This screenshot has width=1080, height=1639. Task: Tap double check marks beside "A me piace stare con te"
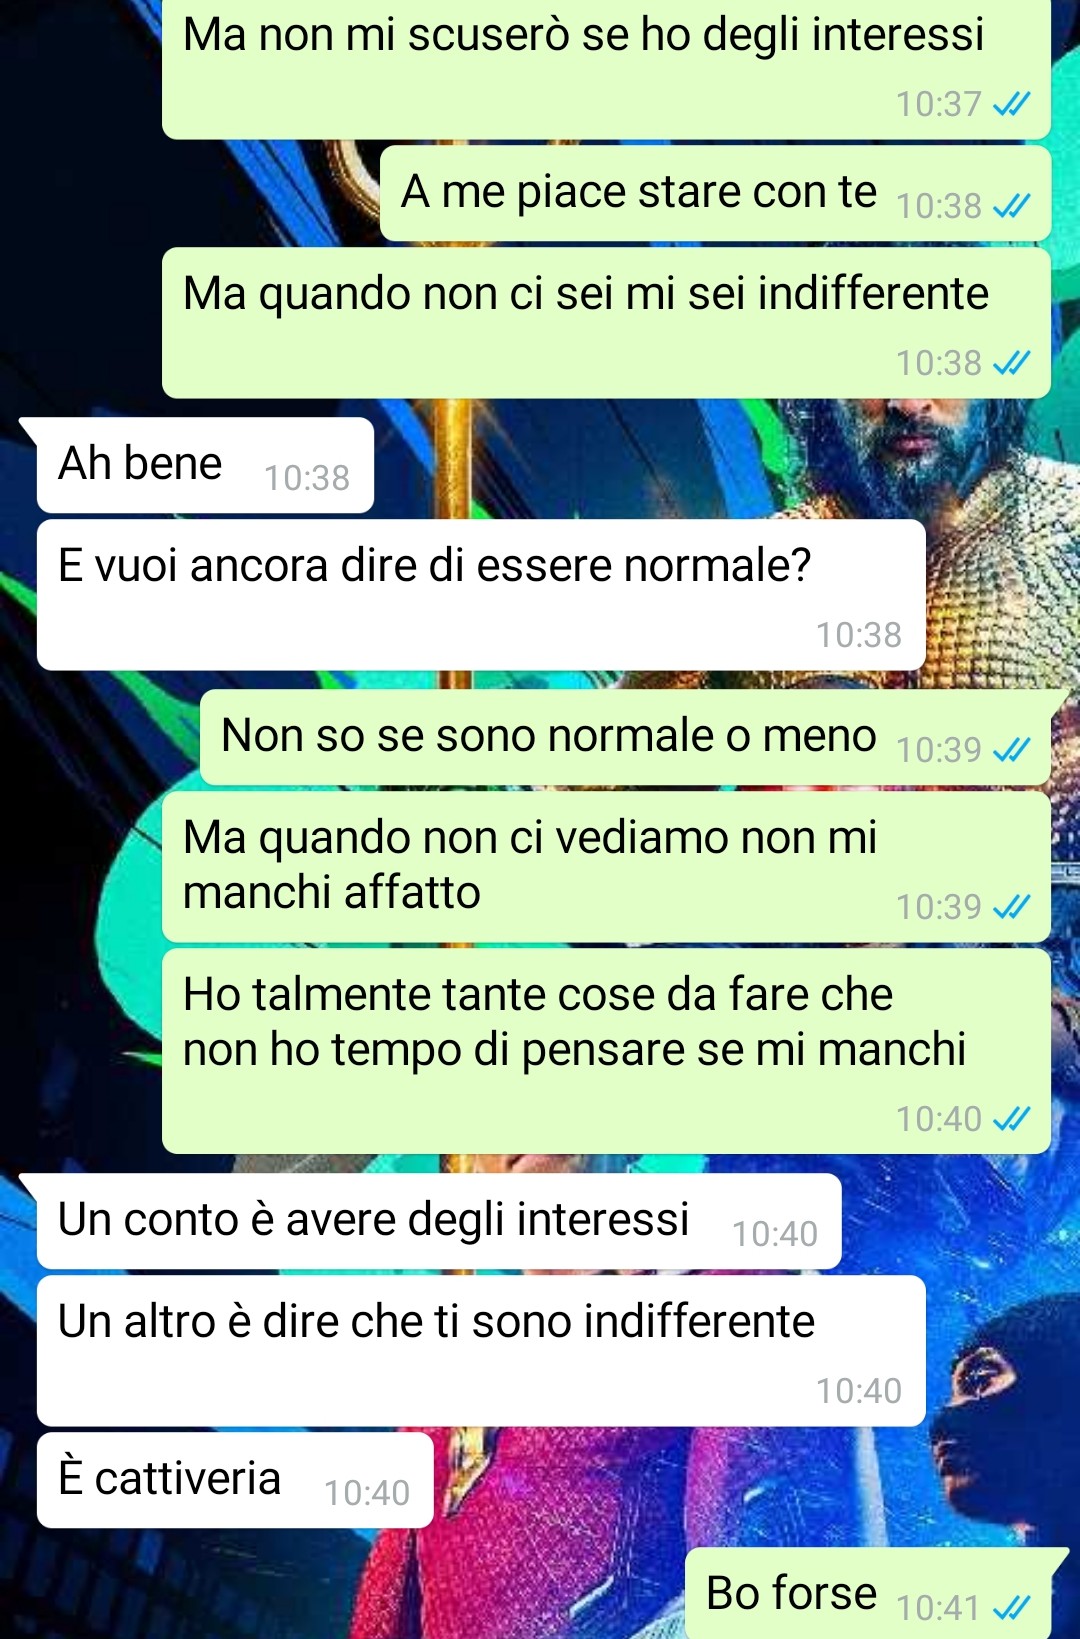(x=1011, y=205)
